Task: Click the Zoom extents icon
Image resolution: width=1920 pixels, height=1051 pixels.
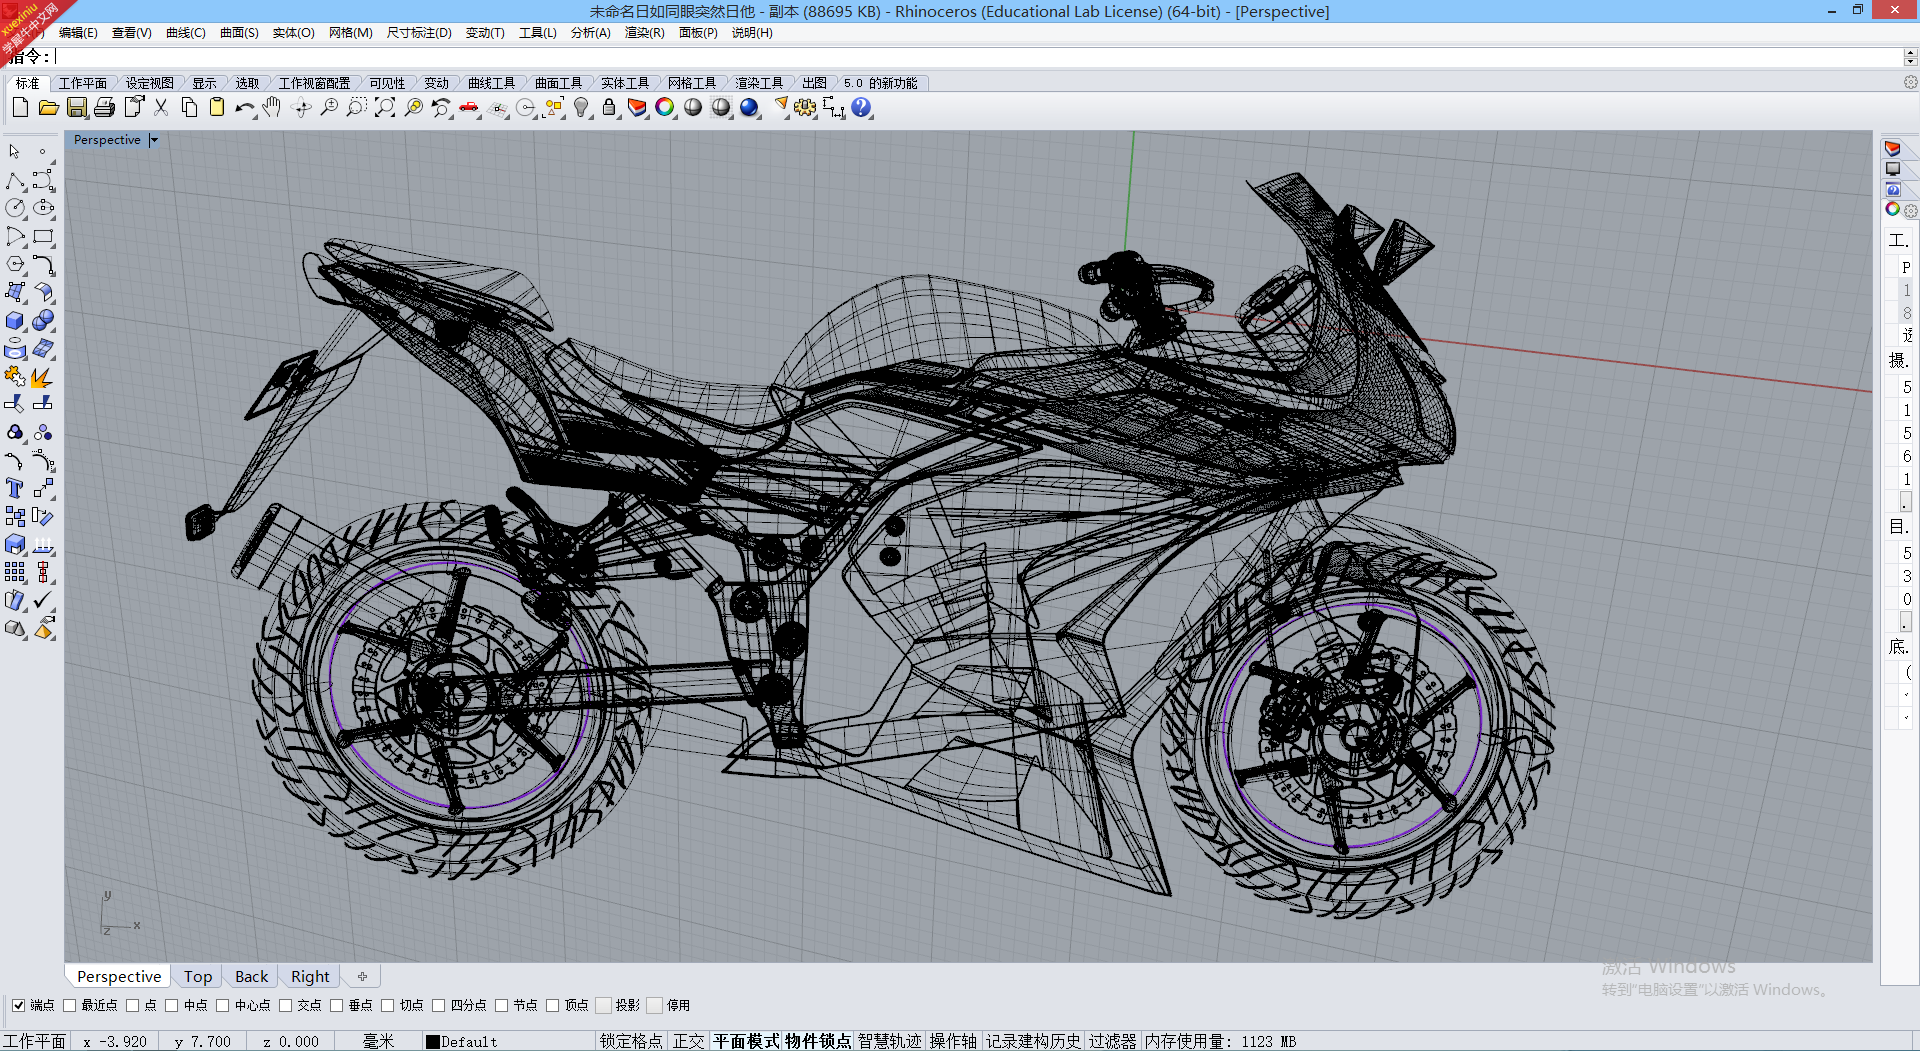Action: tap(385, 107)
